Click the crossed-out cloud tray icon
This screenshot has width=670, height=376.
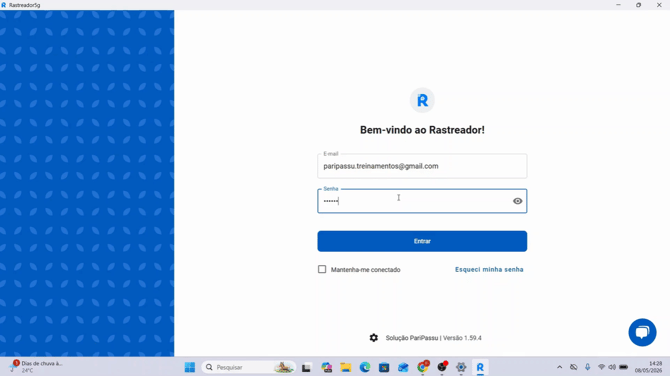pyautogui.click(x=574, y=367)
